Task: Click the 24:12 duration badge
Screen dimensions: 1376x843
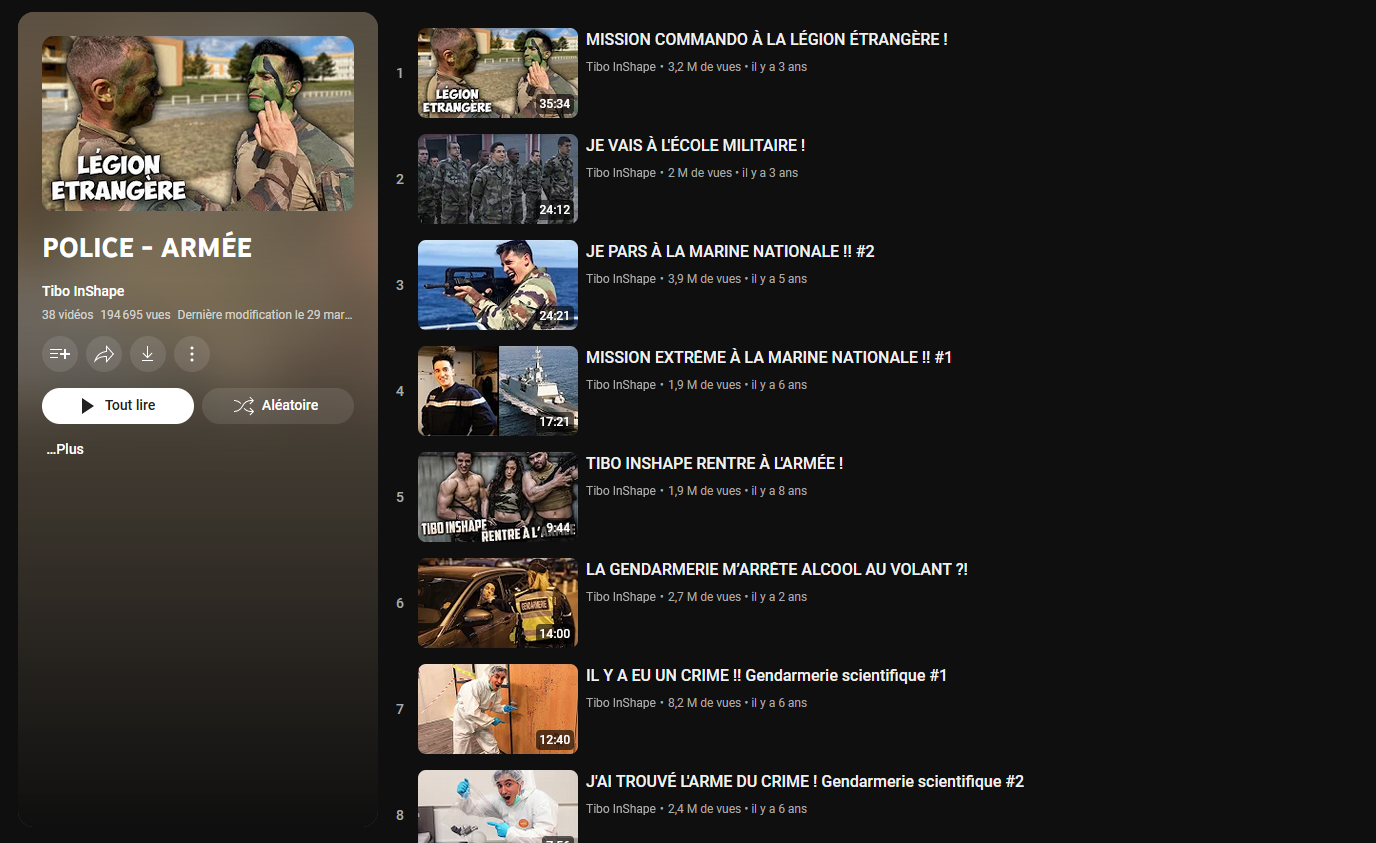Action: 554,210
